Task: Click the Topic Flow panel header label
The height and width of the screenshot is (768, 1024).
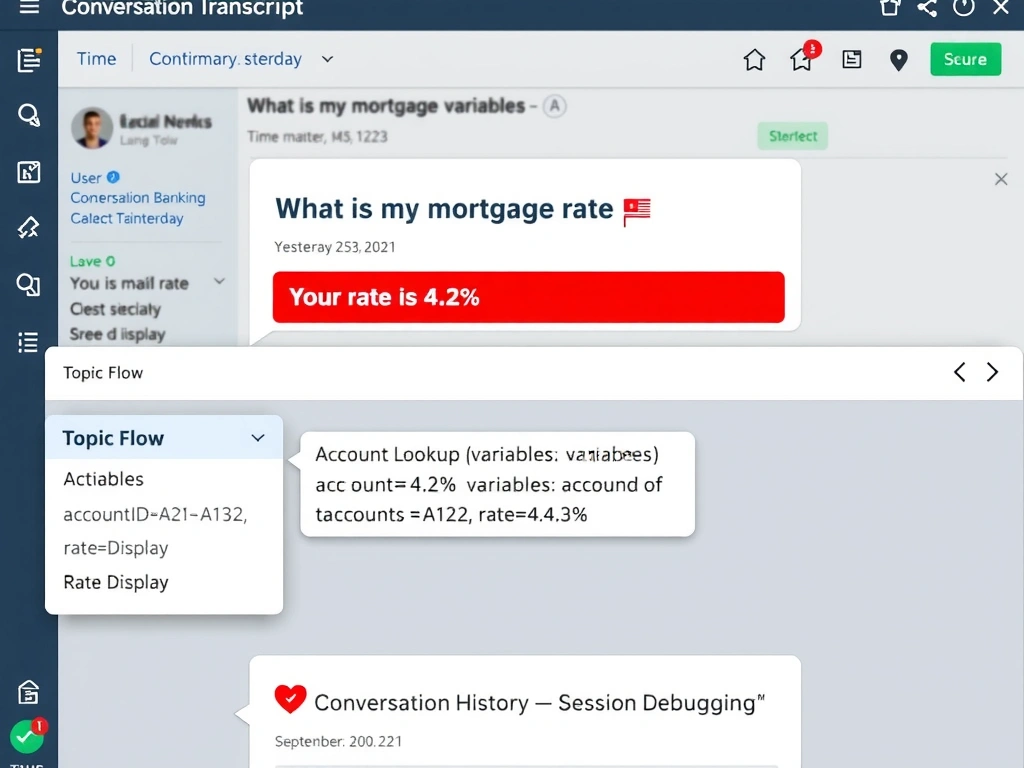Action: tap(103, 373)
